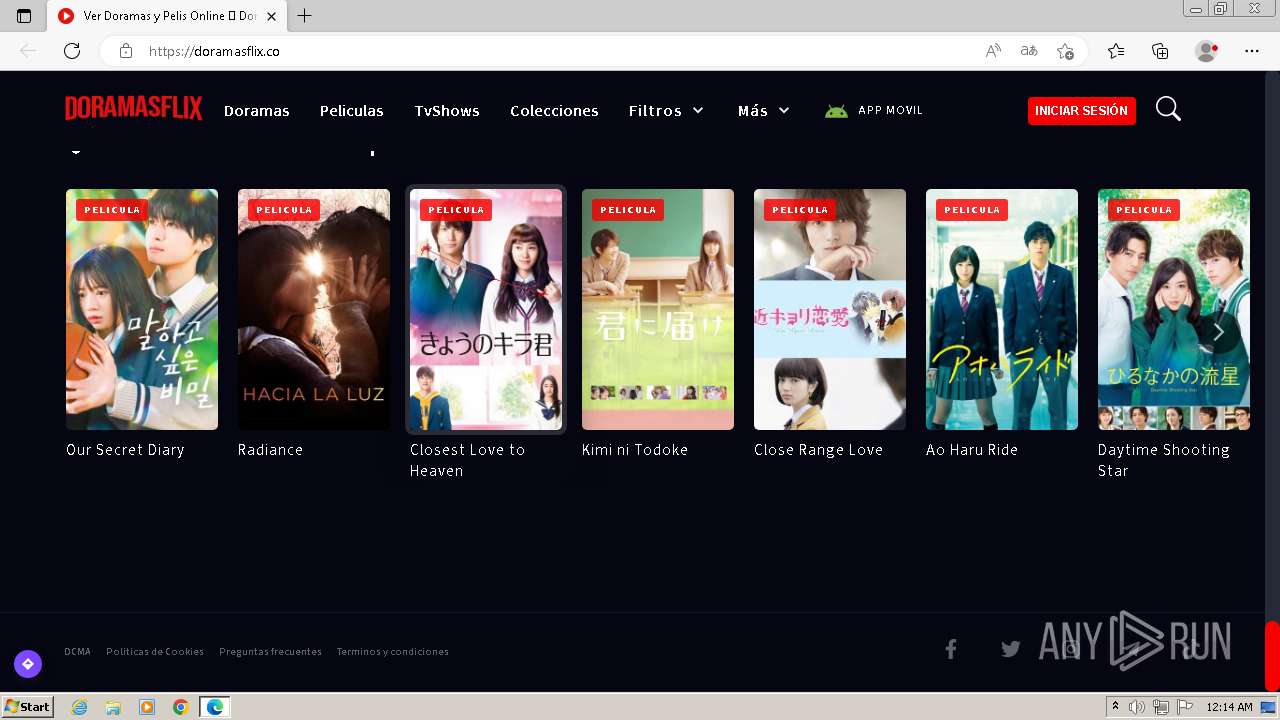Go back using browser back arrow

28,51
